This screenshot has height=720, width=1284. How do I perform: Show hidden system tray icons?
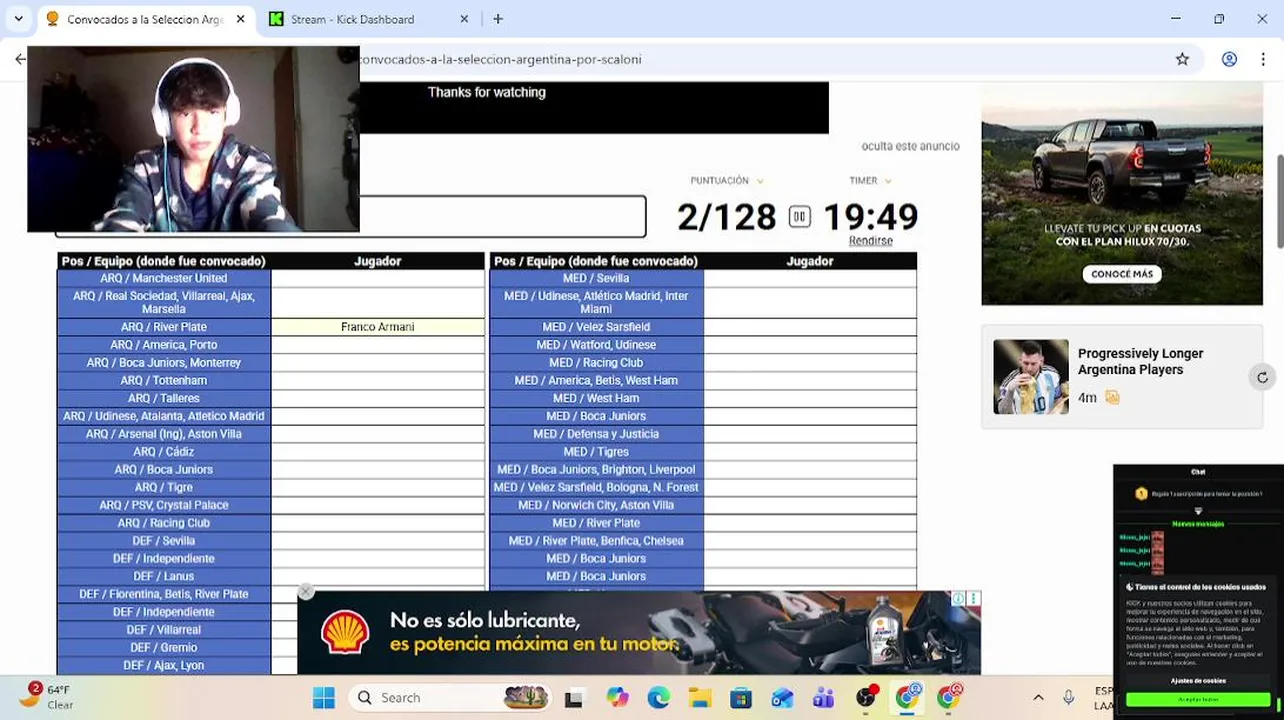pos(1038,698)
